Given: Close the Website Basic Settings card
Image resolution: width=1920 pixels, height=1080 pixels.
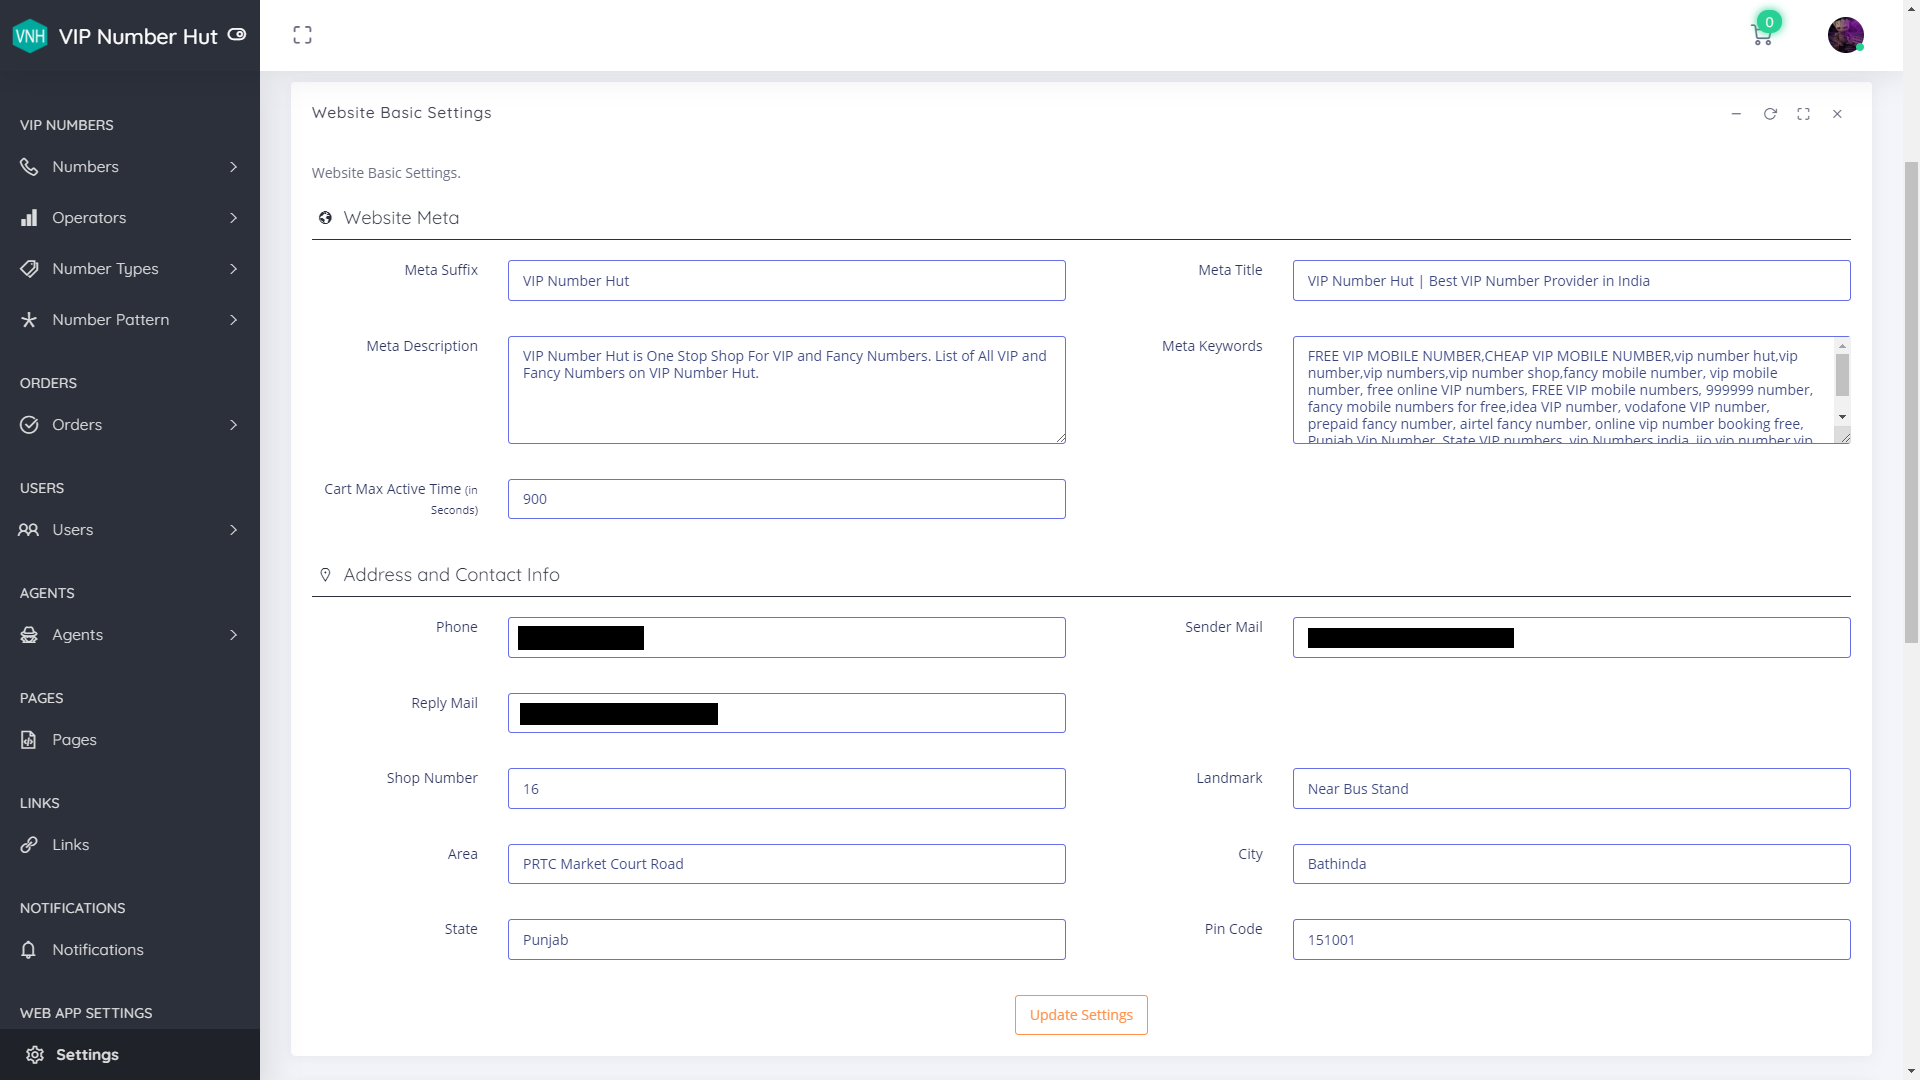Looking at the screenshot, I should 1837,114.
